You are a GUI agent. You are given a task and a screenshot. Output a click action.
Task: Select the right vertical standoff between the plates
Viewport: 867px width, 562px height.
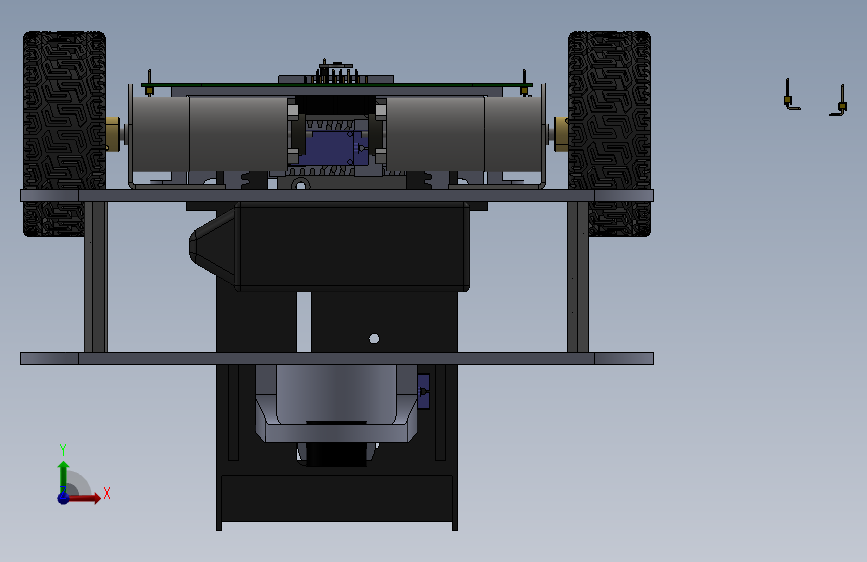578,277
